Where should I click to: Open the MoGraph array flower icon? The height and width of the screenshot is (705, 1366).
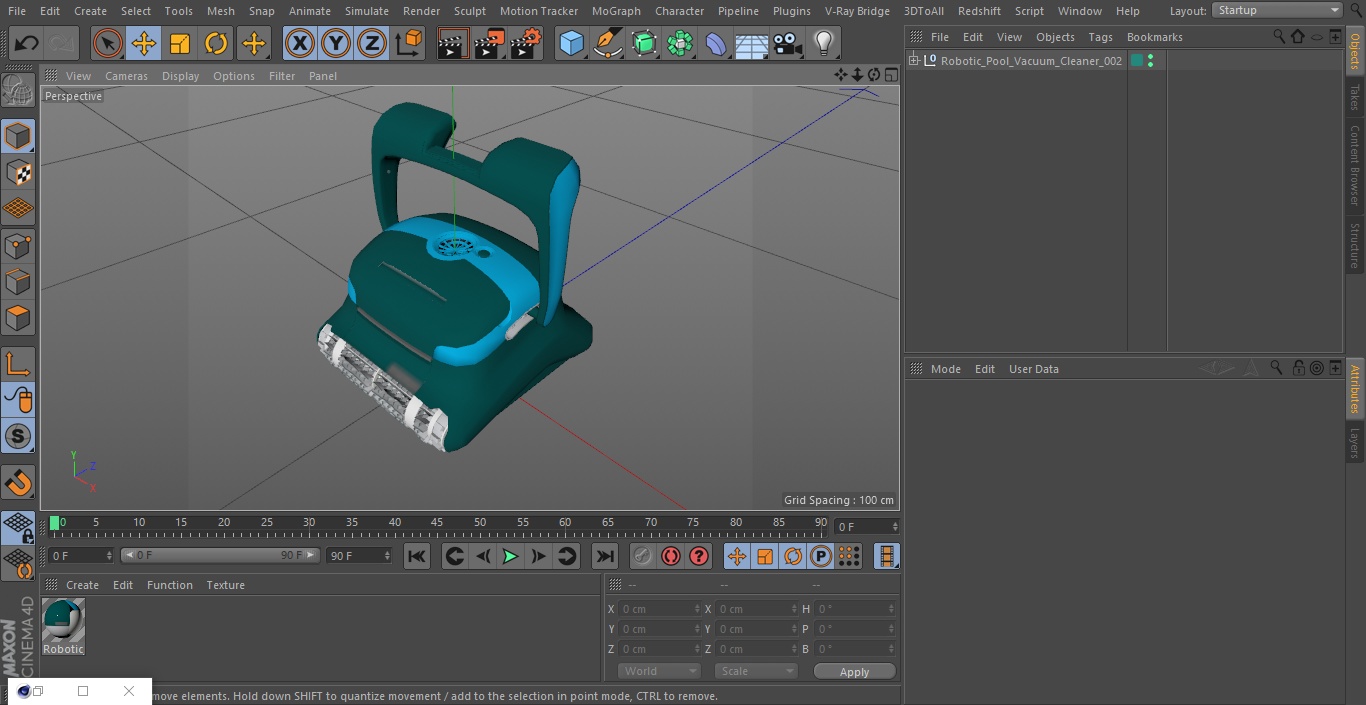680,44
